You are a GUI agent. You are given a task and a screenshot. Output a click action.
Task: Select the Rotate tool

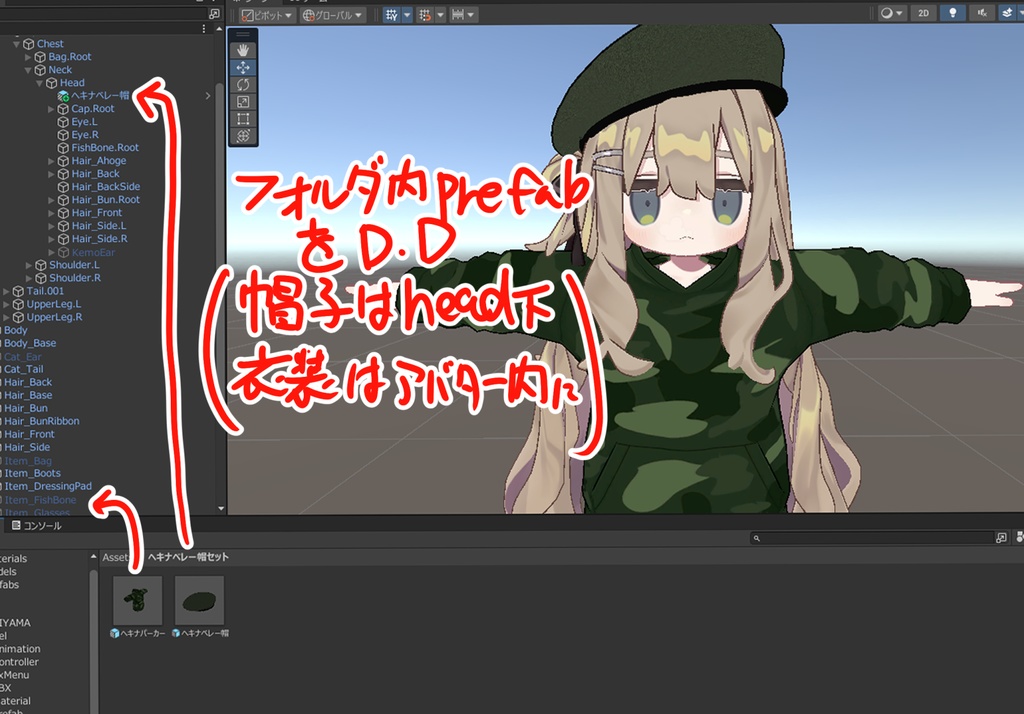point(243,84)
